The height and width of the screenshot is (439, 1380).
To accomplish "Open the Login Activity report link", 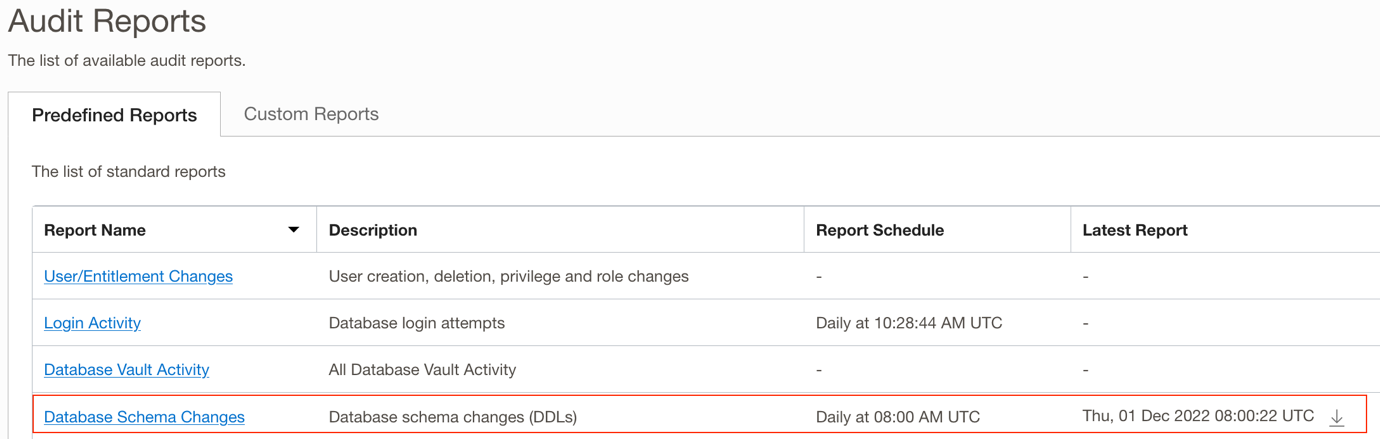I will tap(92, 323).
